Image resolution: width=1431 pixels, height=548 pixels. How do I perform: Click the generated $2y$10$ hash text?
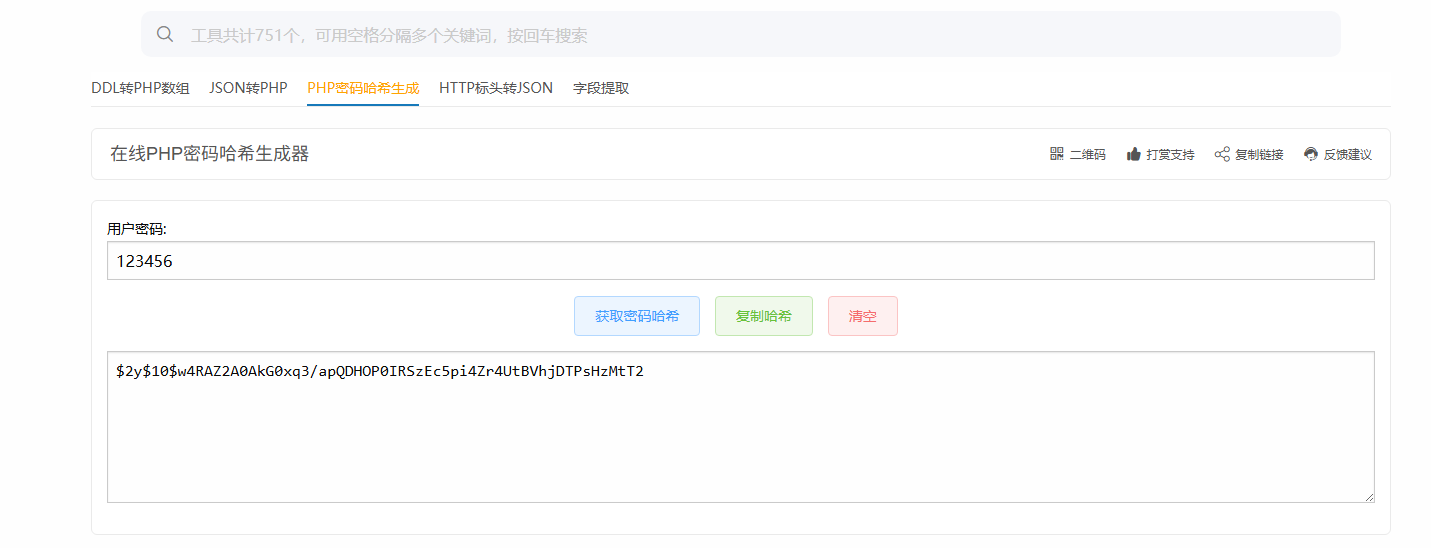pyautogui.click(x=380, y=371)
